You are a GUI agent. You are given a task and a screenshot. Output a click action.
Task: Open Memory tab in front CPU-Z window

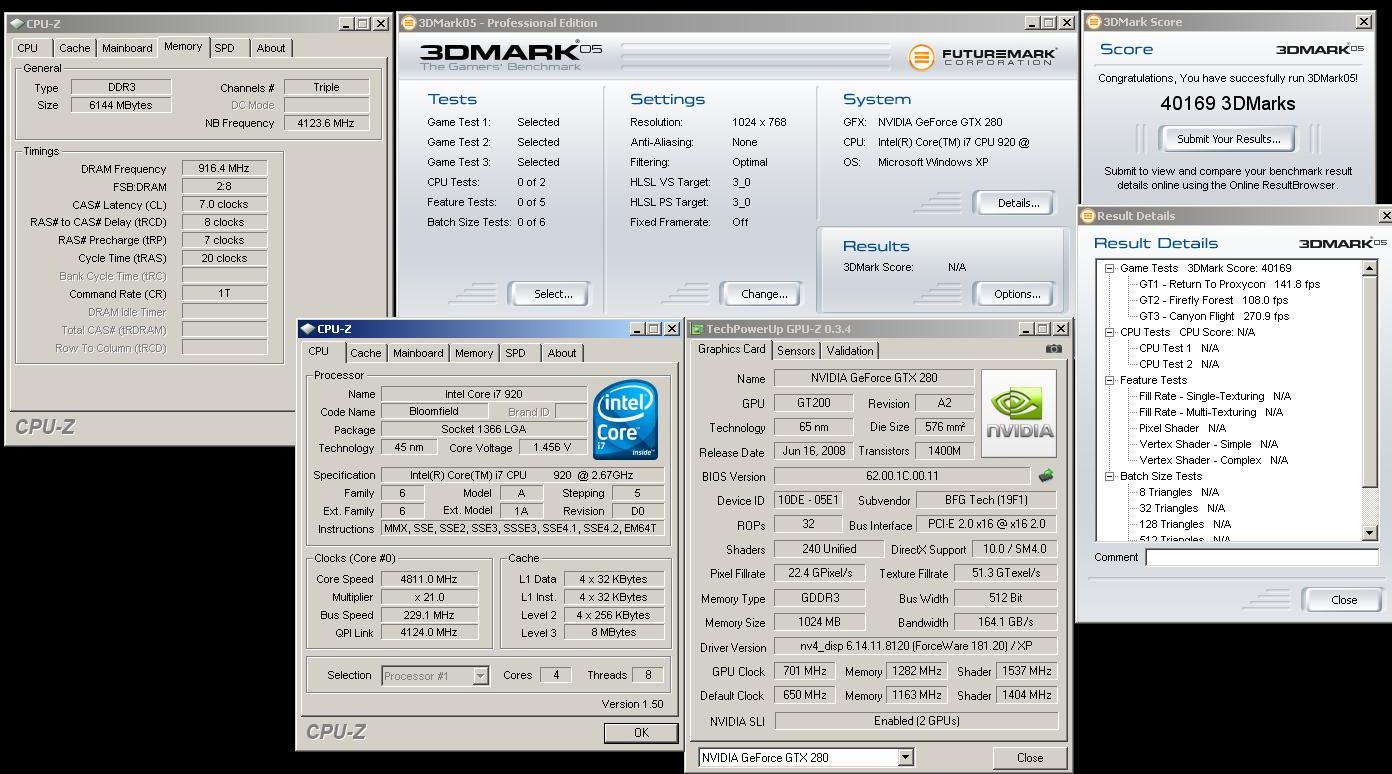pyautogui.click(x=474, y=353)
